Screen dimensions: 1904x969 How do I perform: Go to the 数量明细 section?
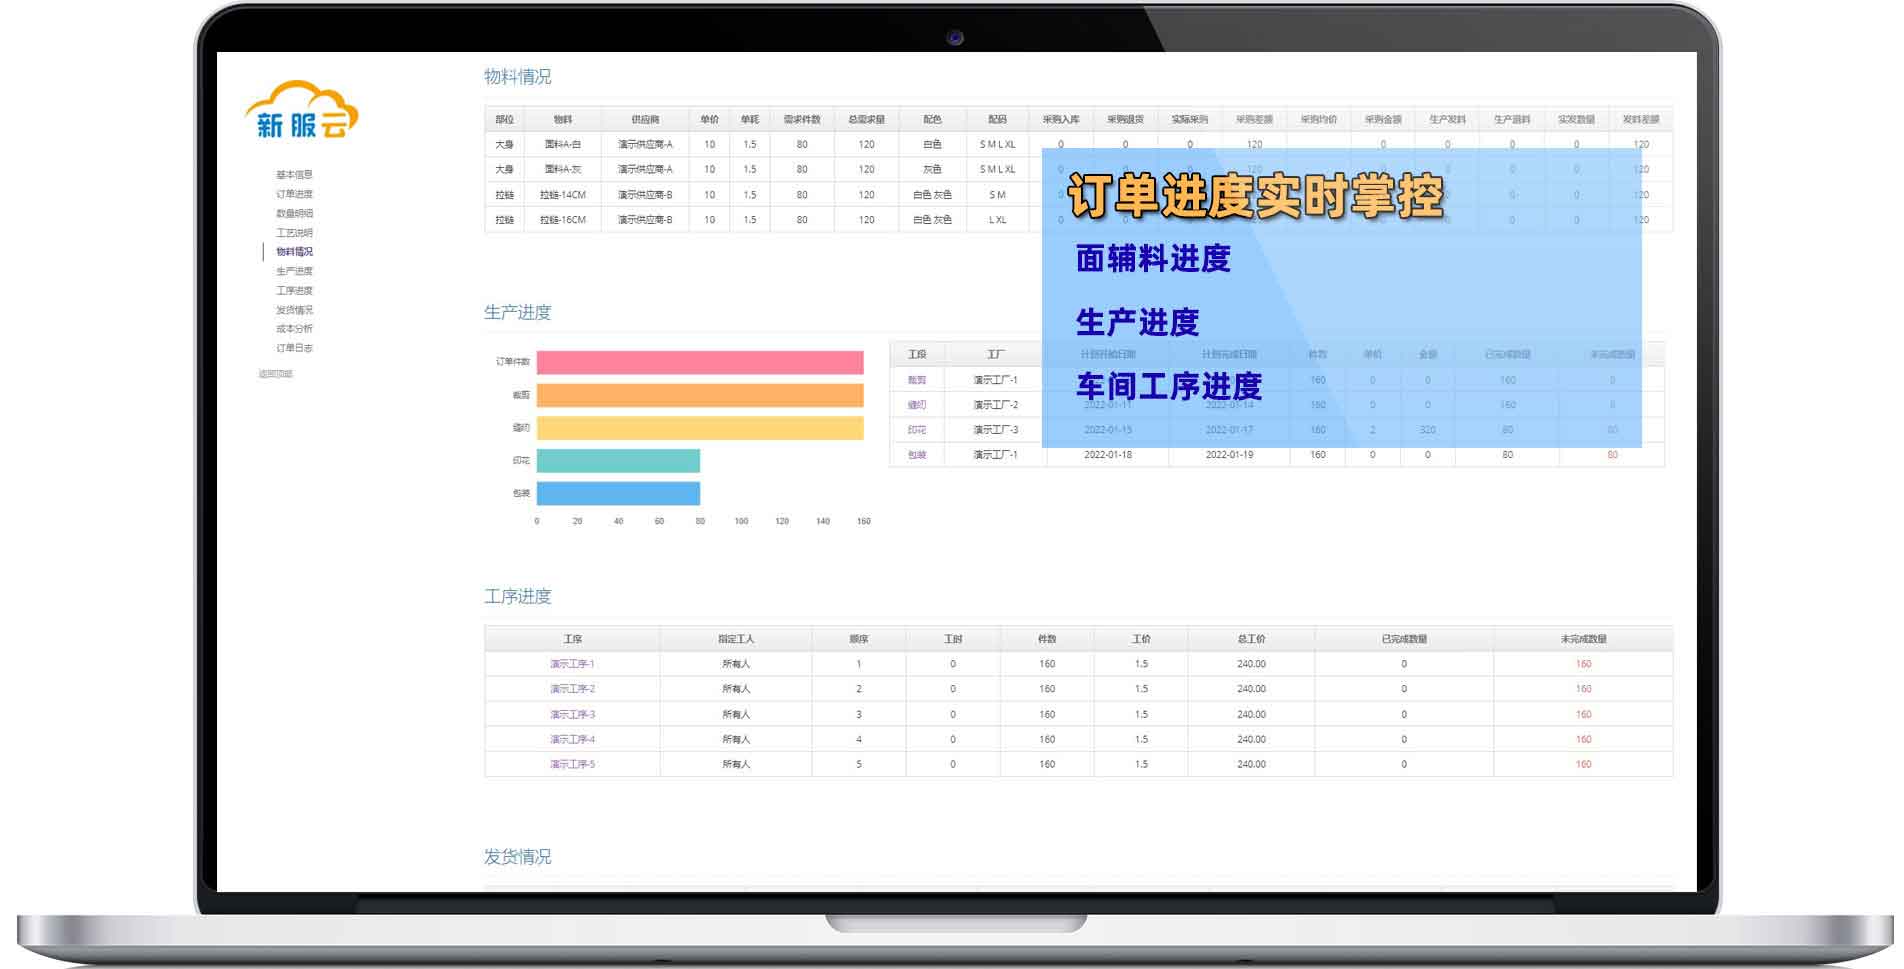[293, 213]
